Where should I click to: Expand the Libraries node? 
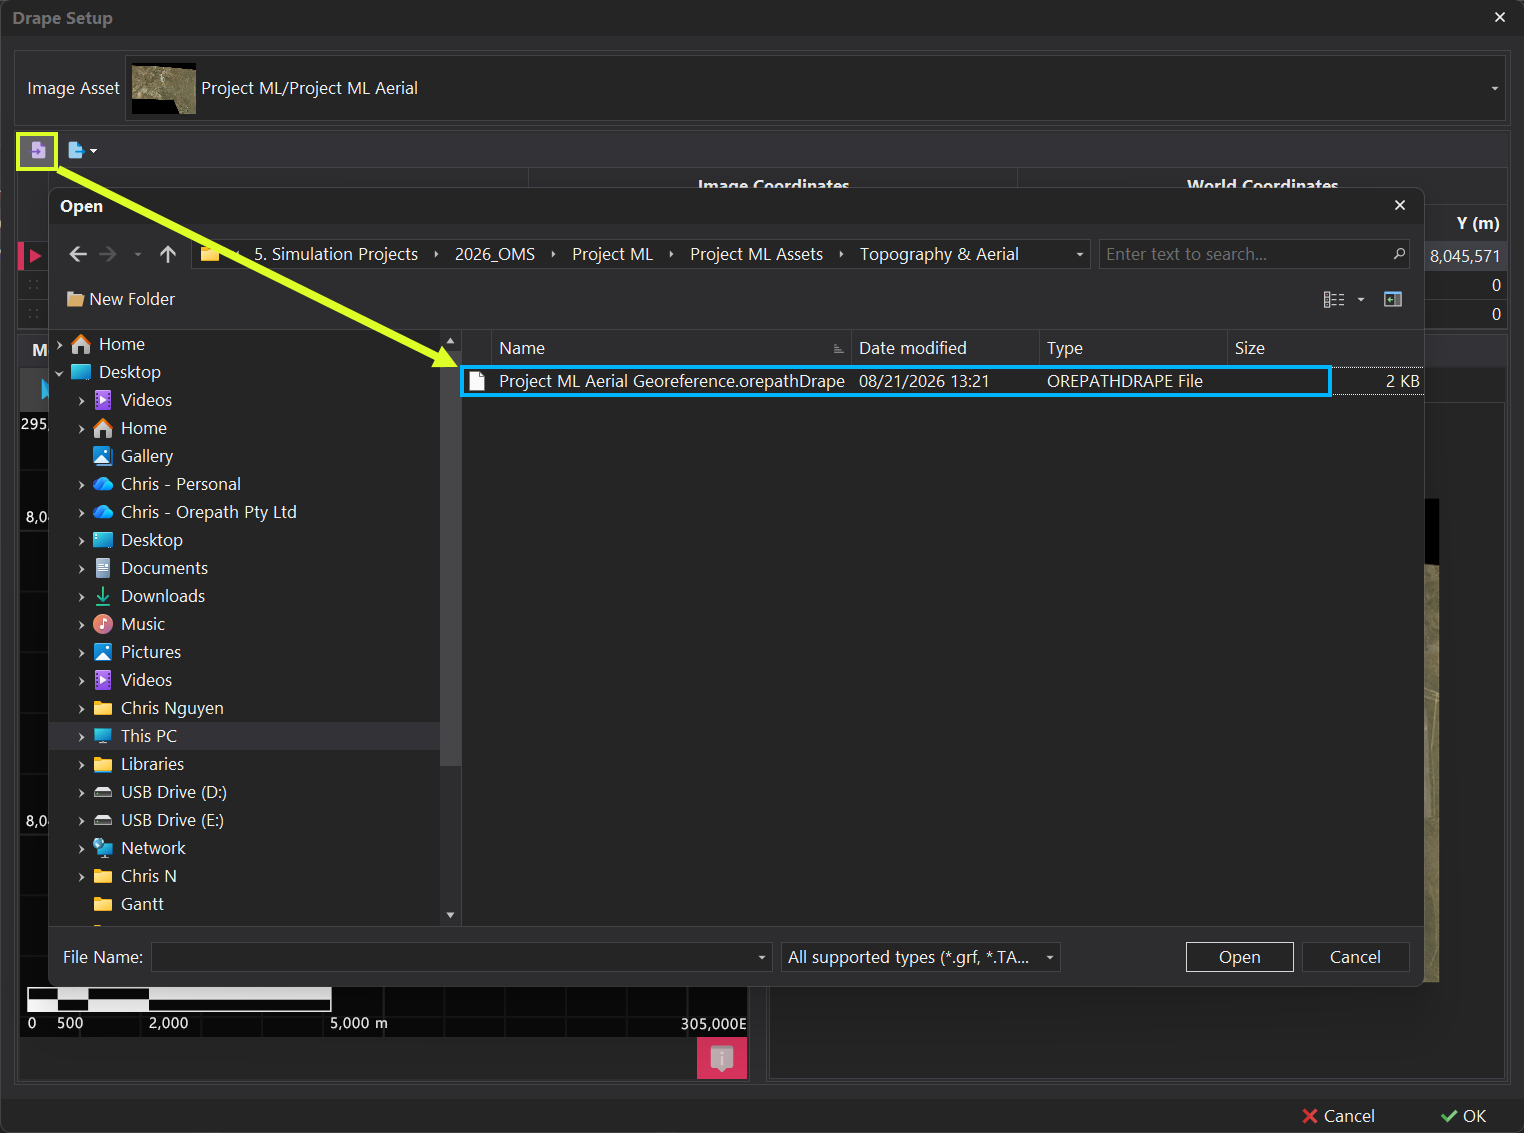[x=82, y=764]
